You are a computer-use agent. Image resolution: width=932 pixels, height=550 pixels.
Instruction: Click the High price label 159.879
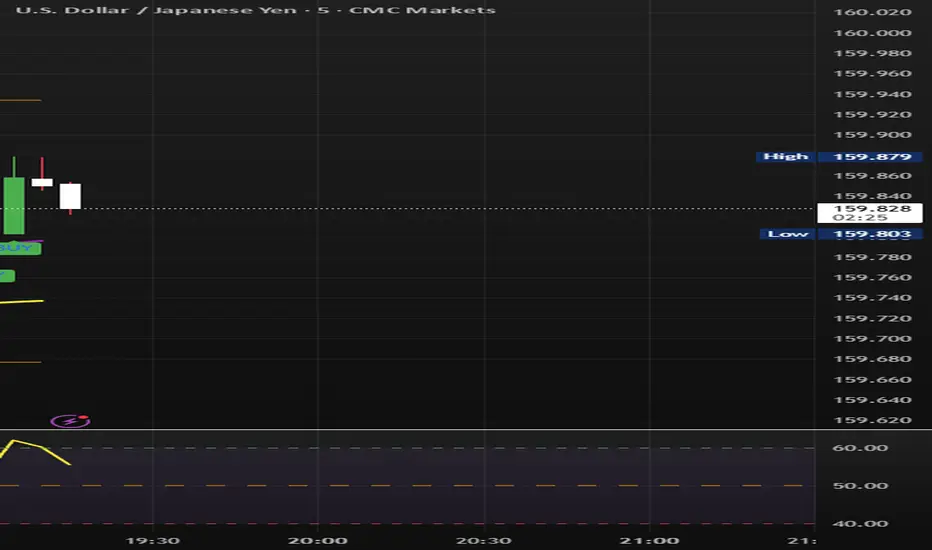pyautogui.click(x=870, y=157)
